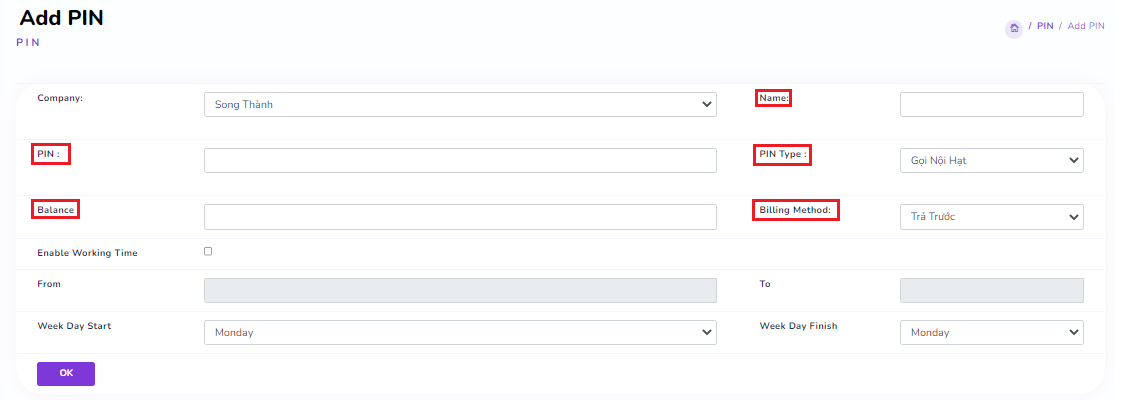Expand the PIN Type dropdown
The height and width of the screenshot is (400, 1123).
(991, 160)
